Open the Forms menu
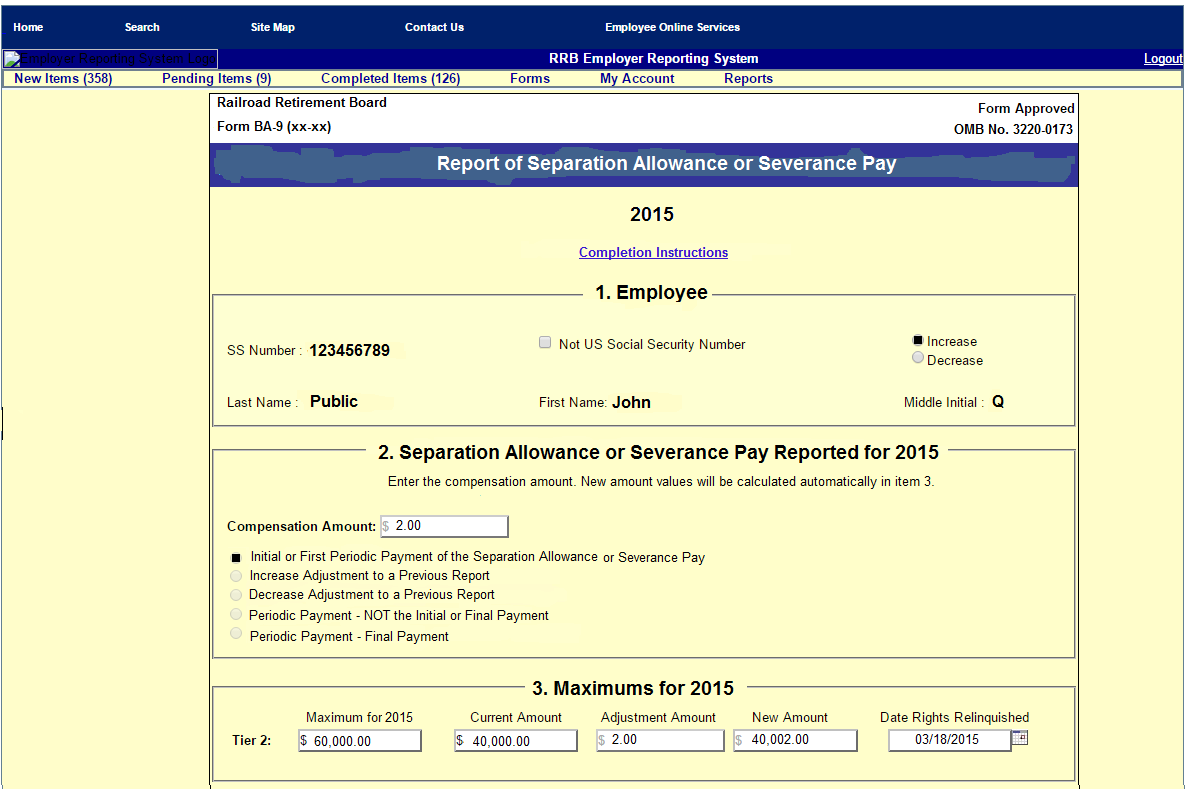 (x=530, y=78)
